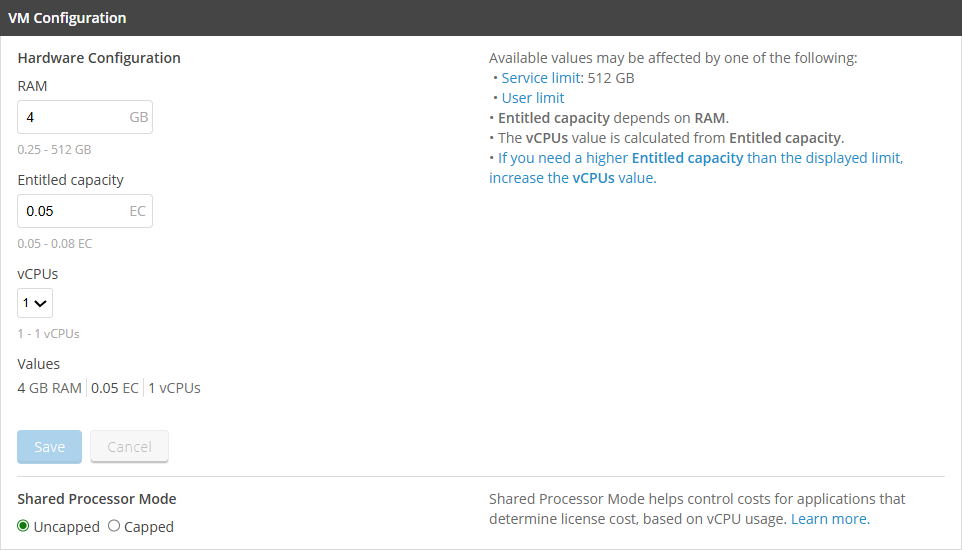Click the EC unit label in capacity field
The image size is (962, 550).
(139, 211)
